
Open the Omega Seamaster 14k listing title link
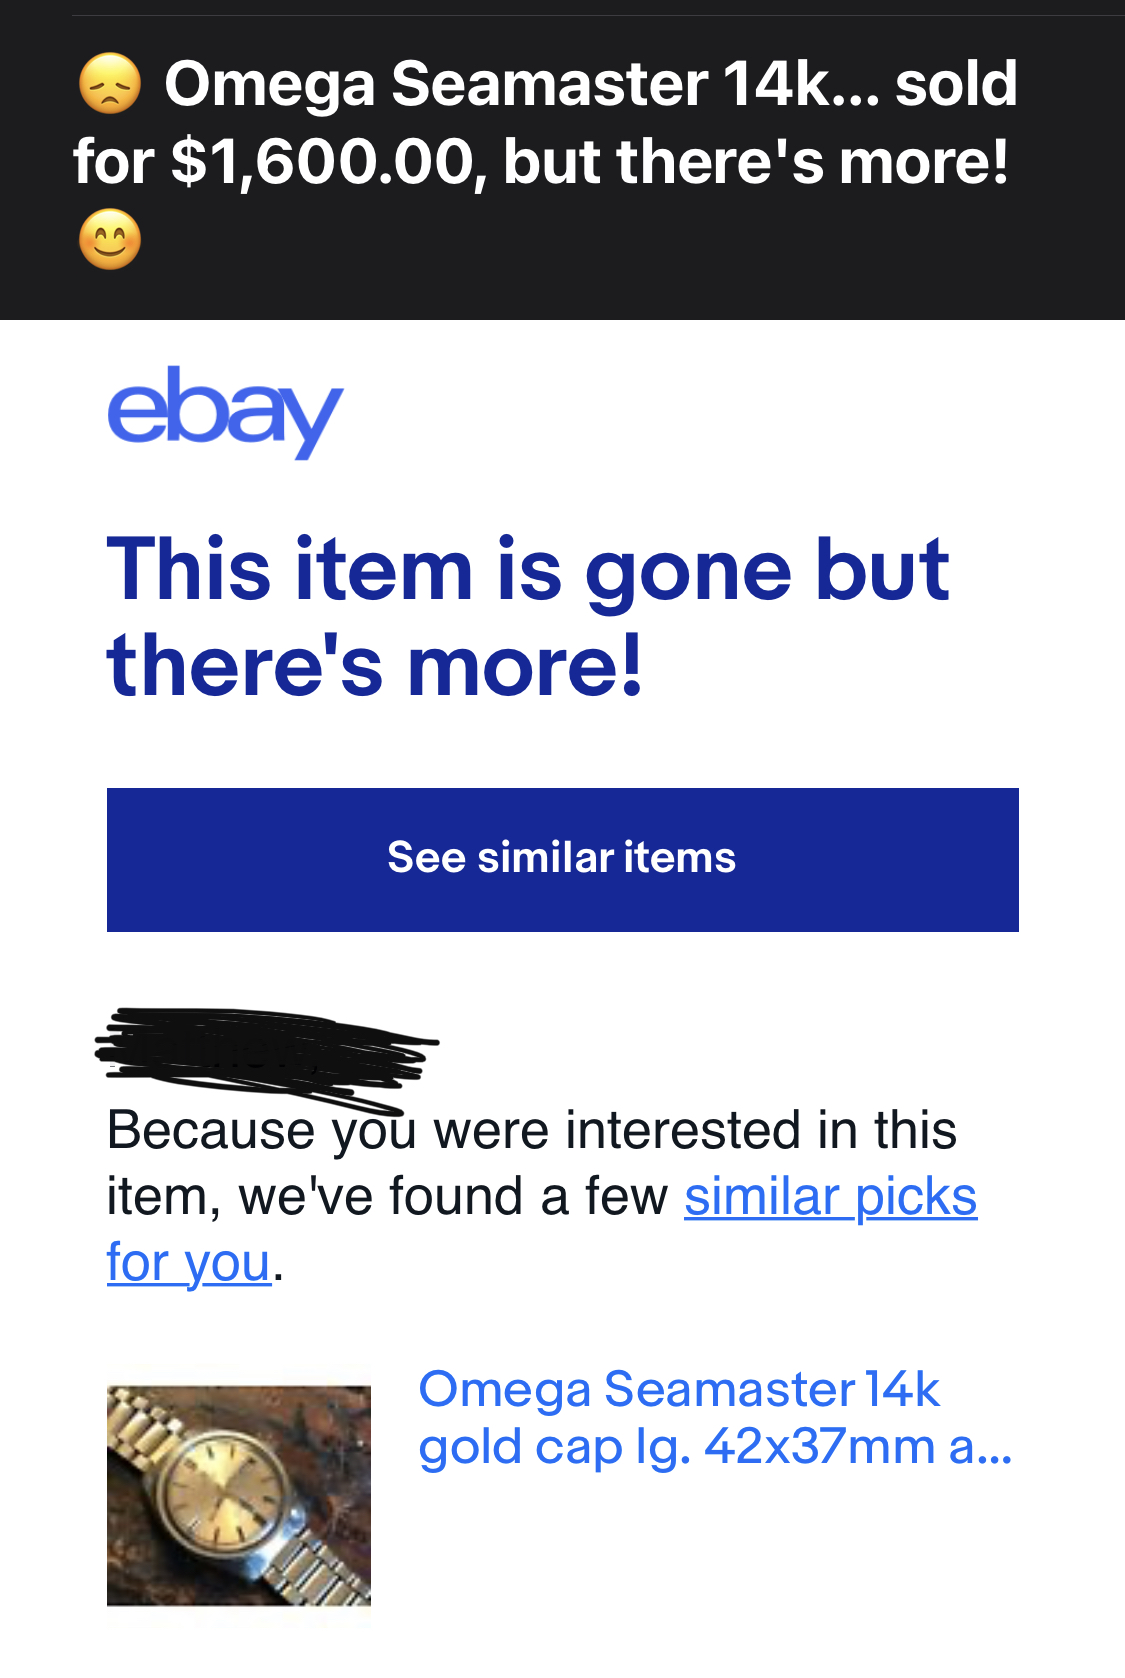678,1389
